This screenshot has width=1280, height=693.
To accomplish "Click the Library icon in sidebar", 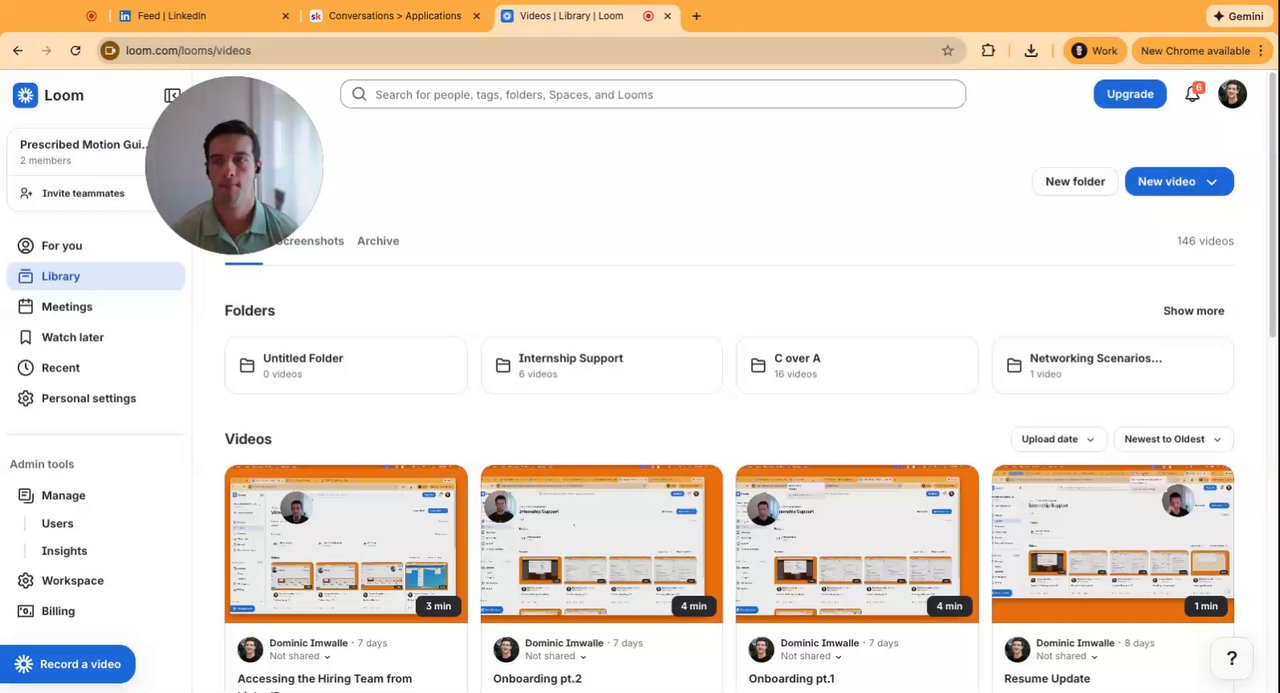I will click(x=26, y=276).
